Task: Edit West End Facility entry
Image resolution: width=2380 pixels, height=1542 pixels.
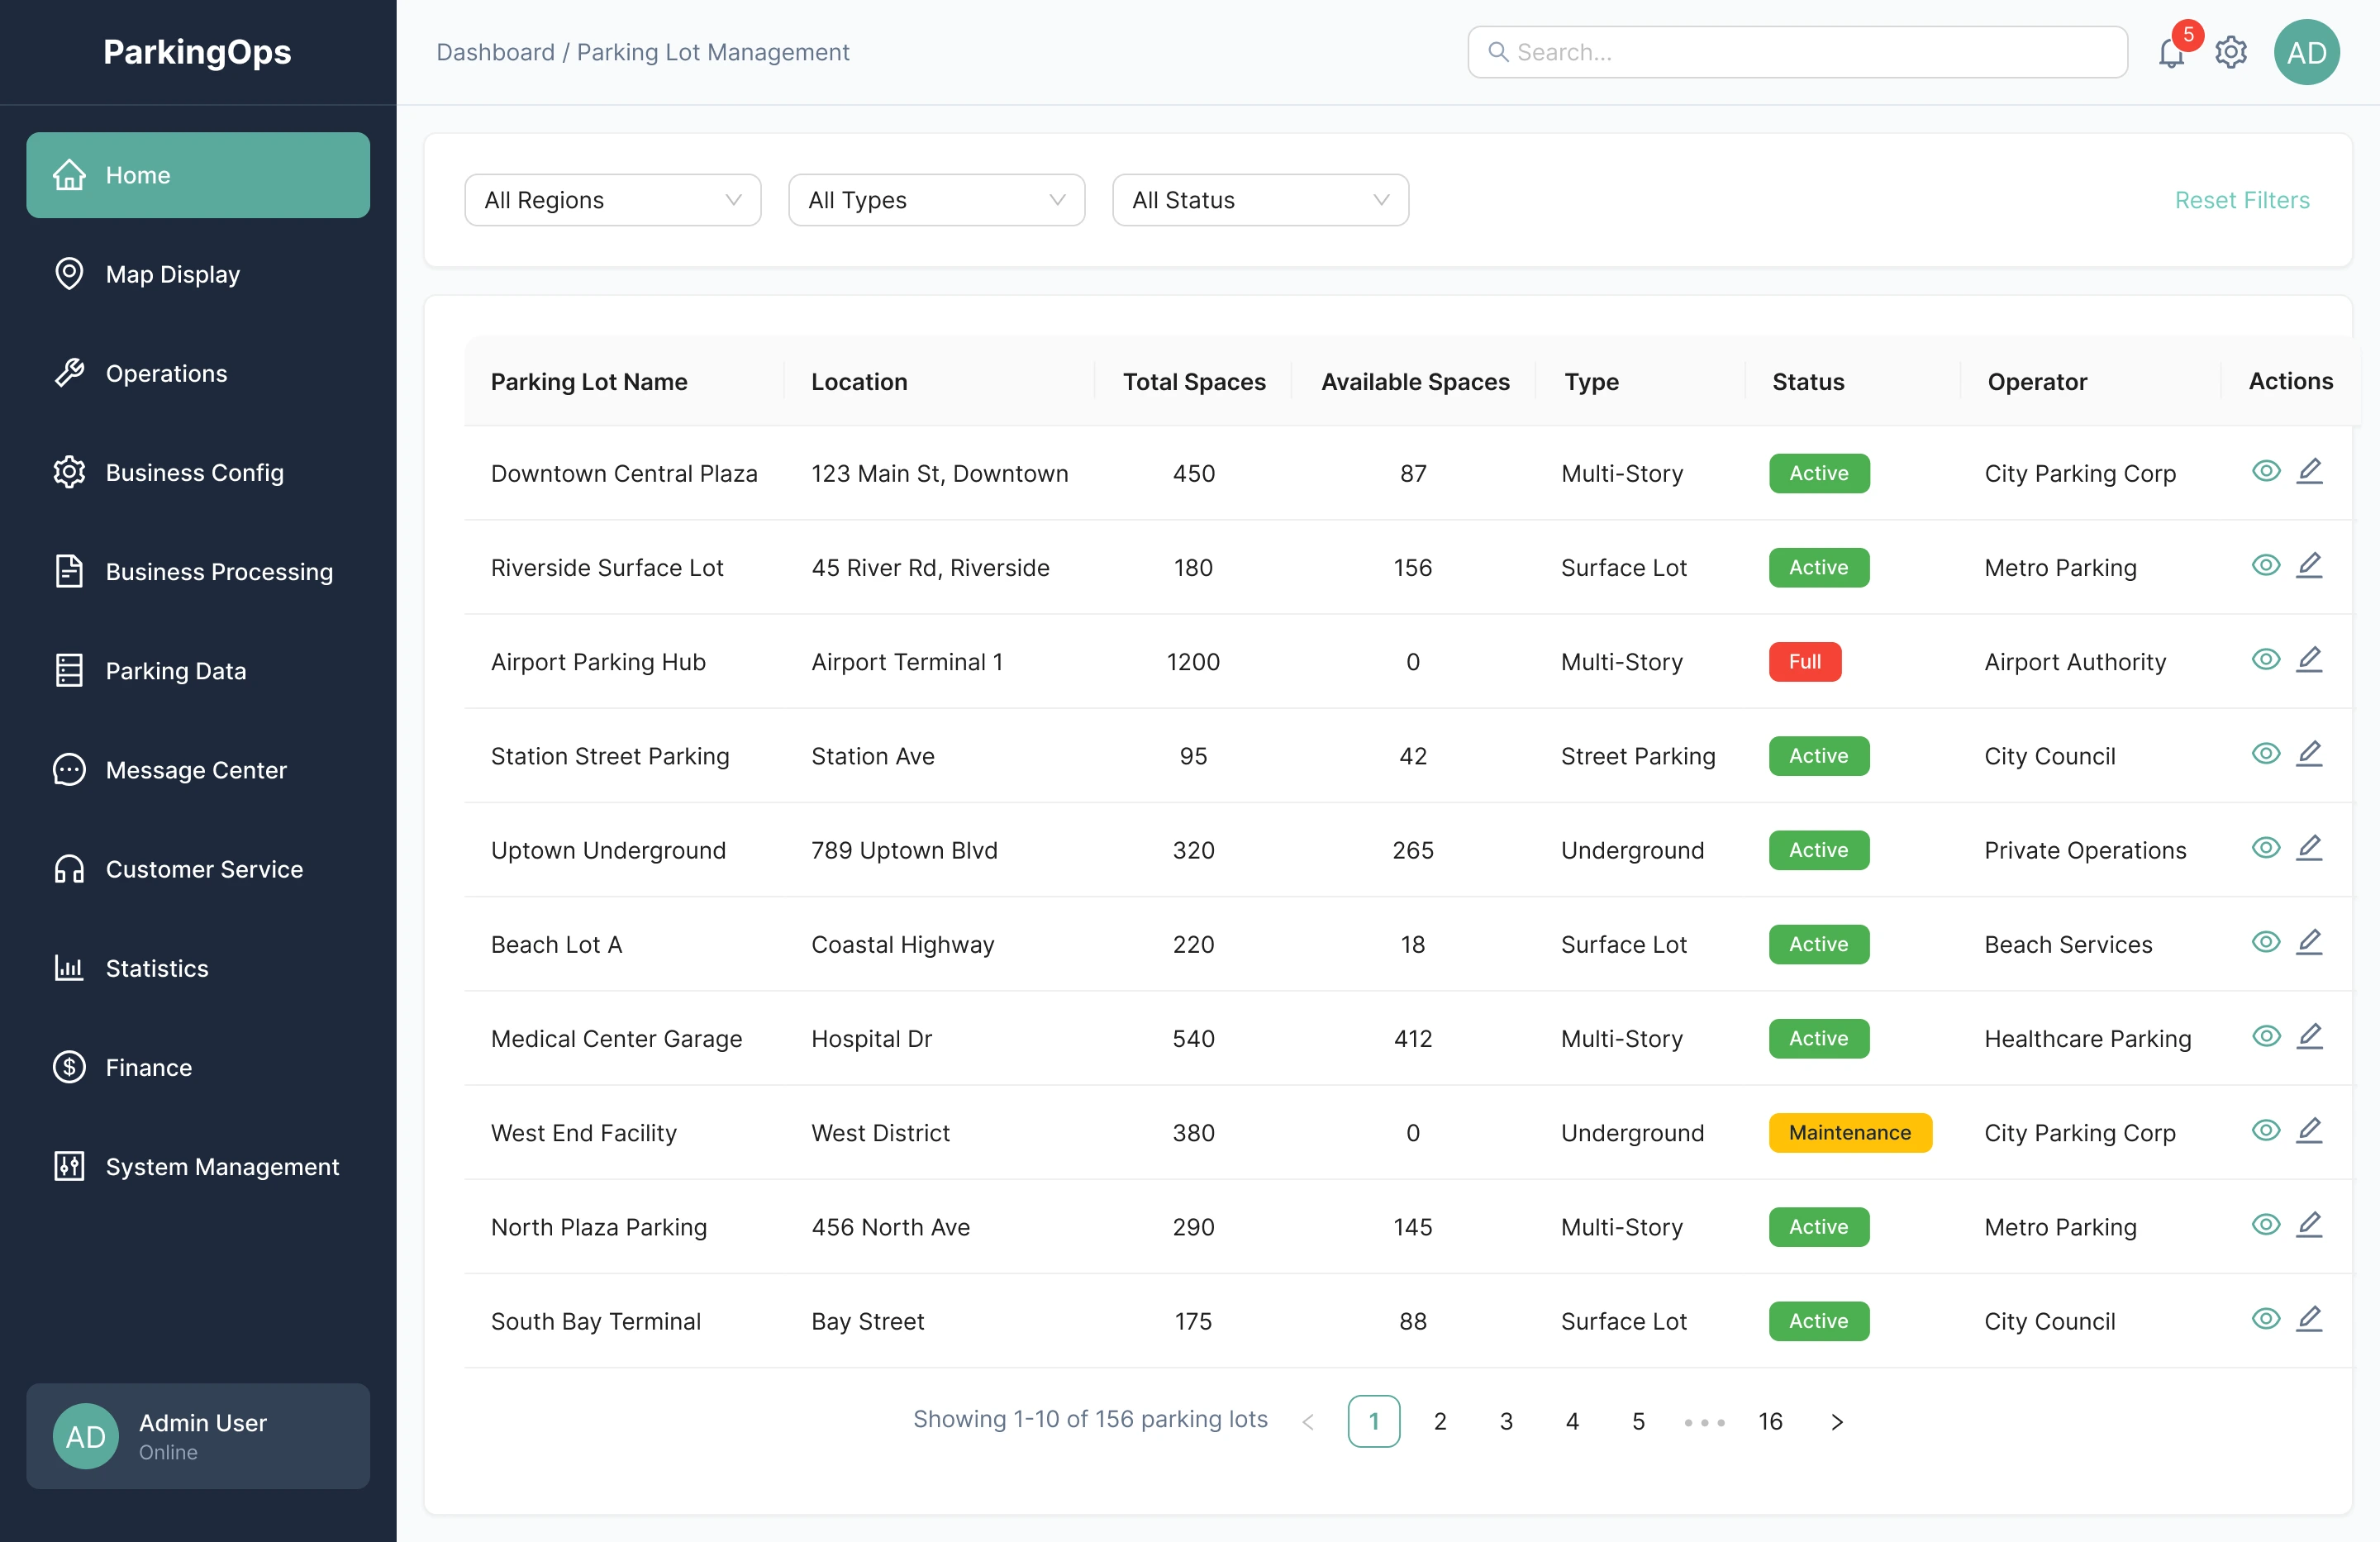Action: point(2309,1131)
